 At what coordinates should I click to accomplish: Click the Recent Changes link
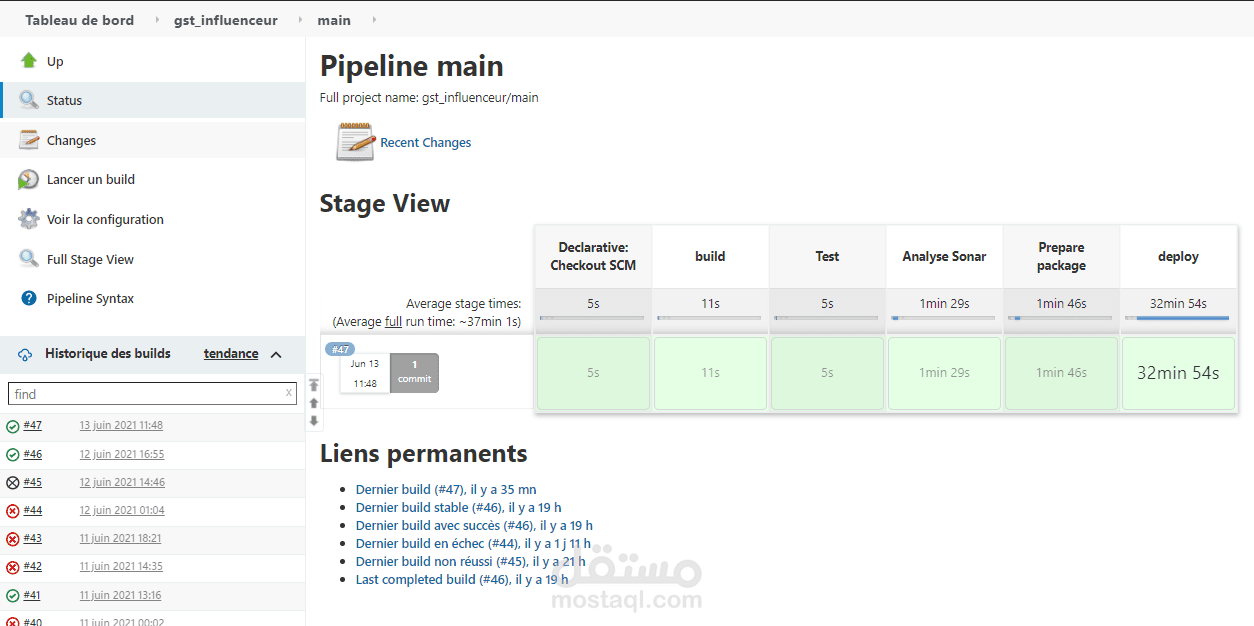click(425, 143)
